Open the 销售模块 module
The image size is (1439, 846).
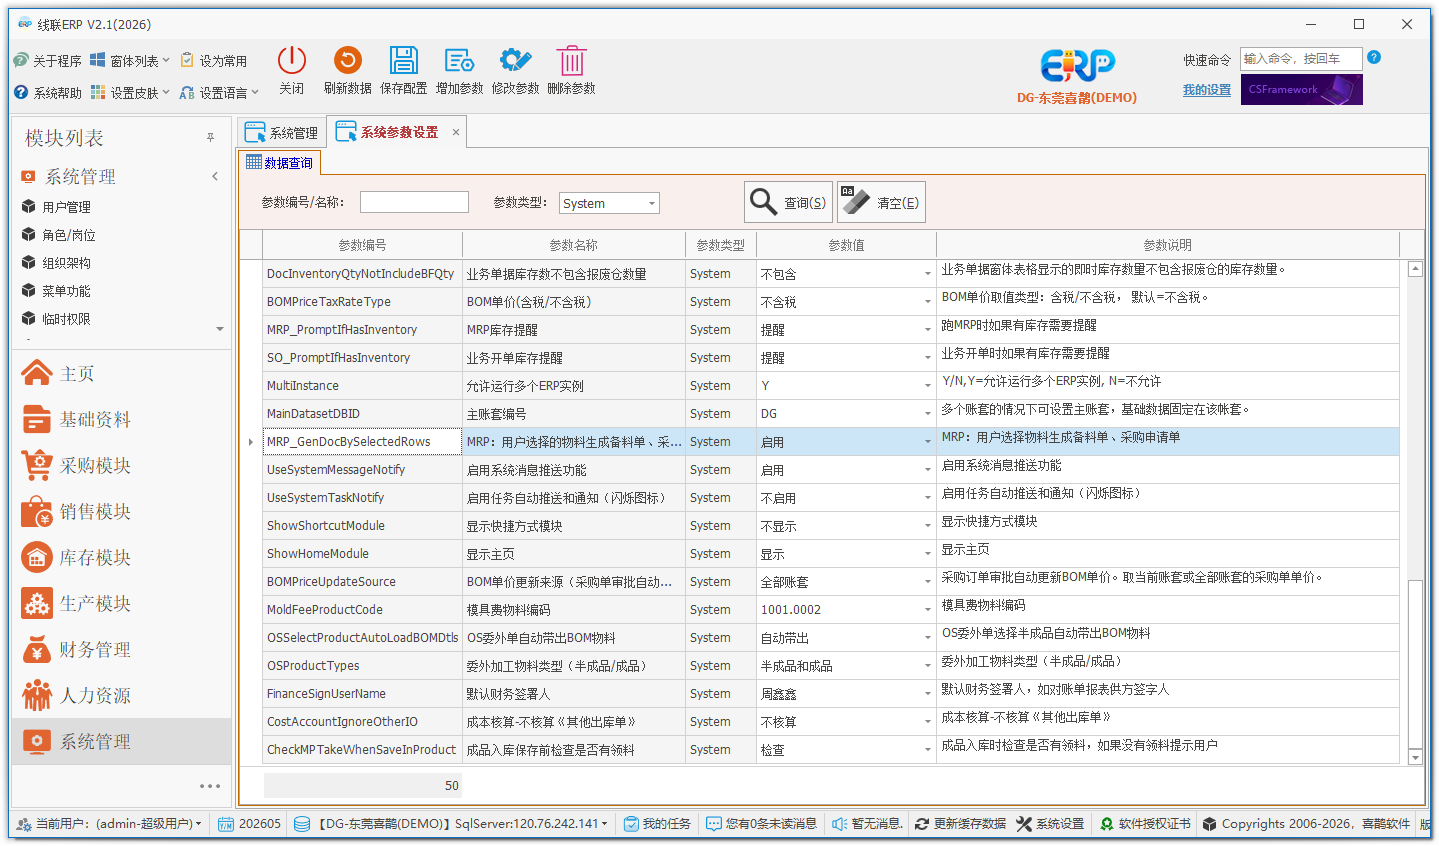tap(121, 512)
